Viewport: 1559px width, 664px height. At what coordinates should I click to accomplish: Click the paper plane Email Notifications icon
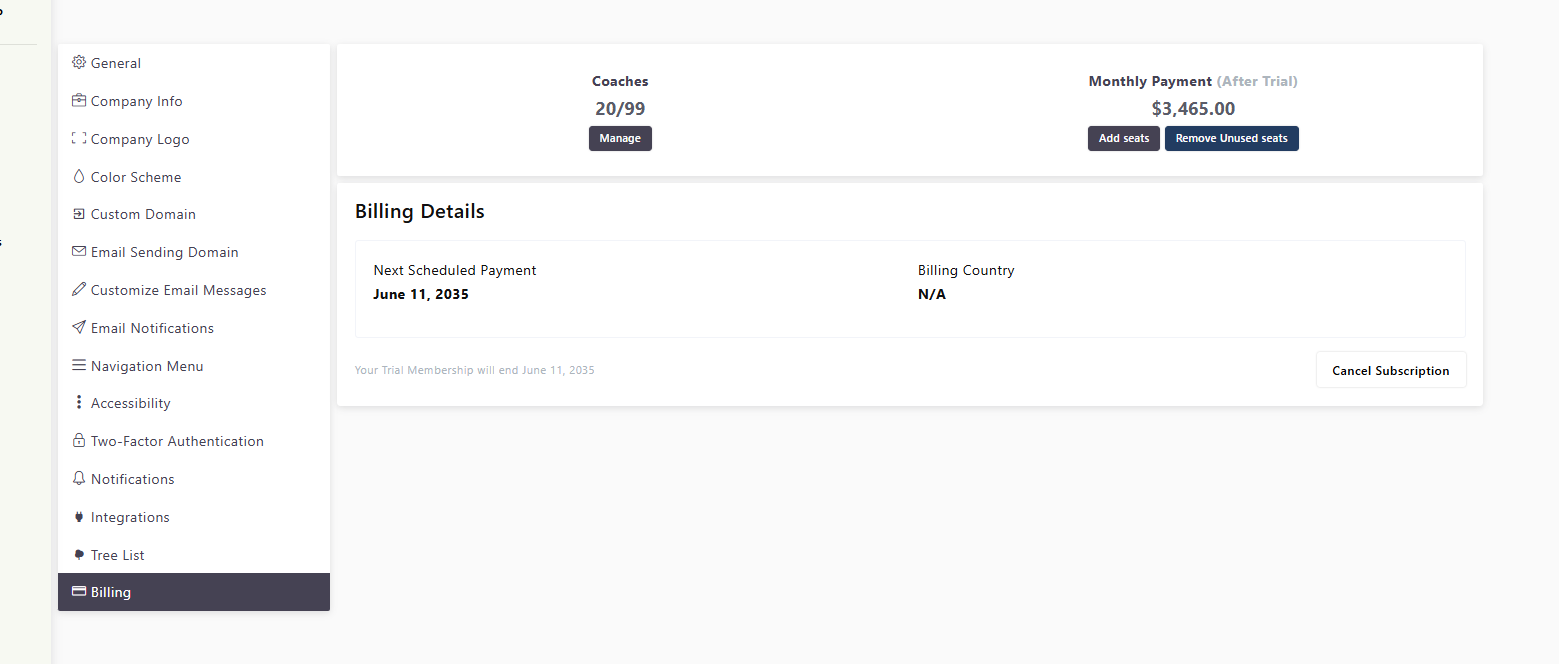79,328
